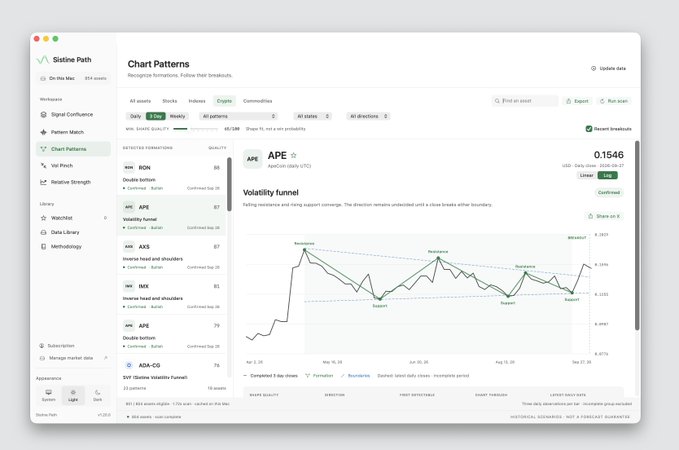
Task: Click the Quality column header
Action: pos(217,148)
